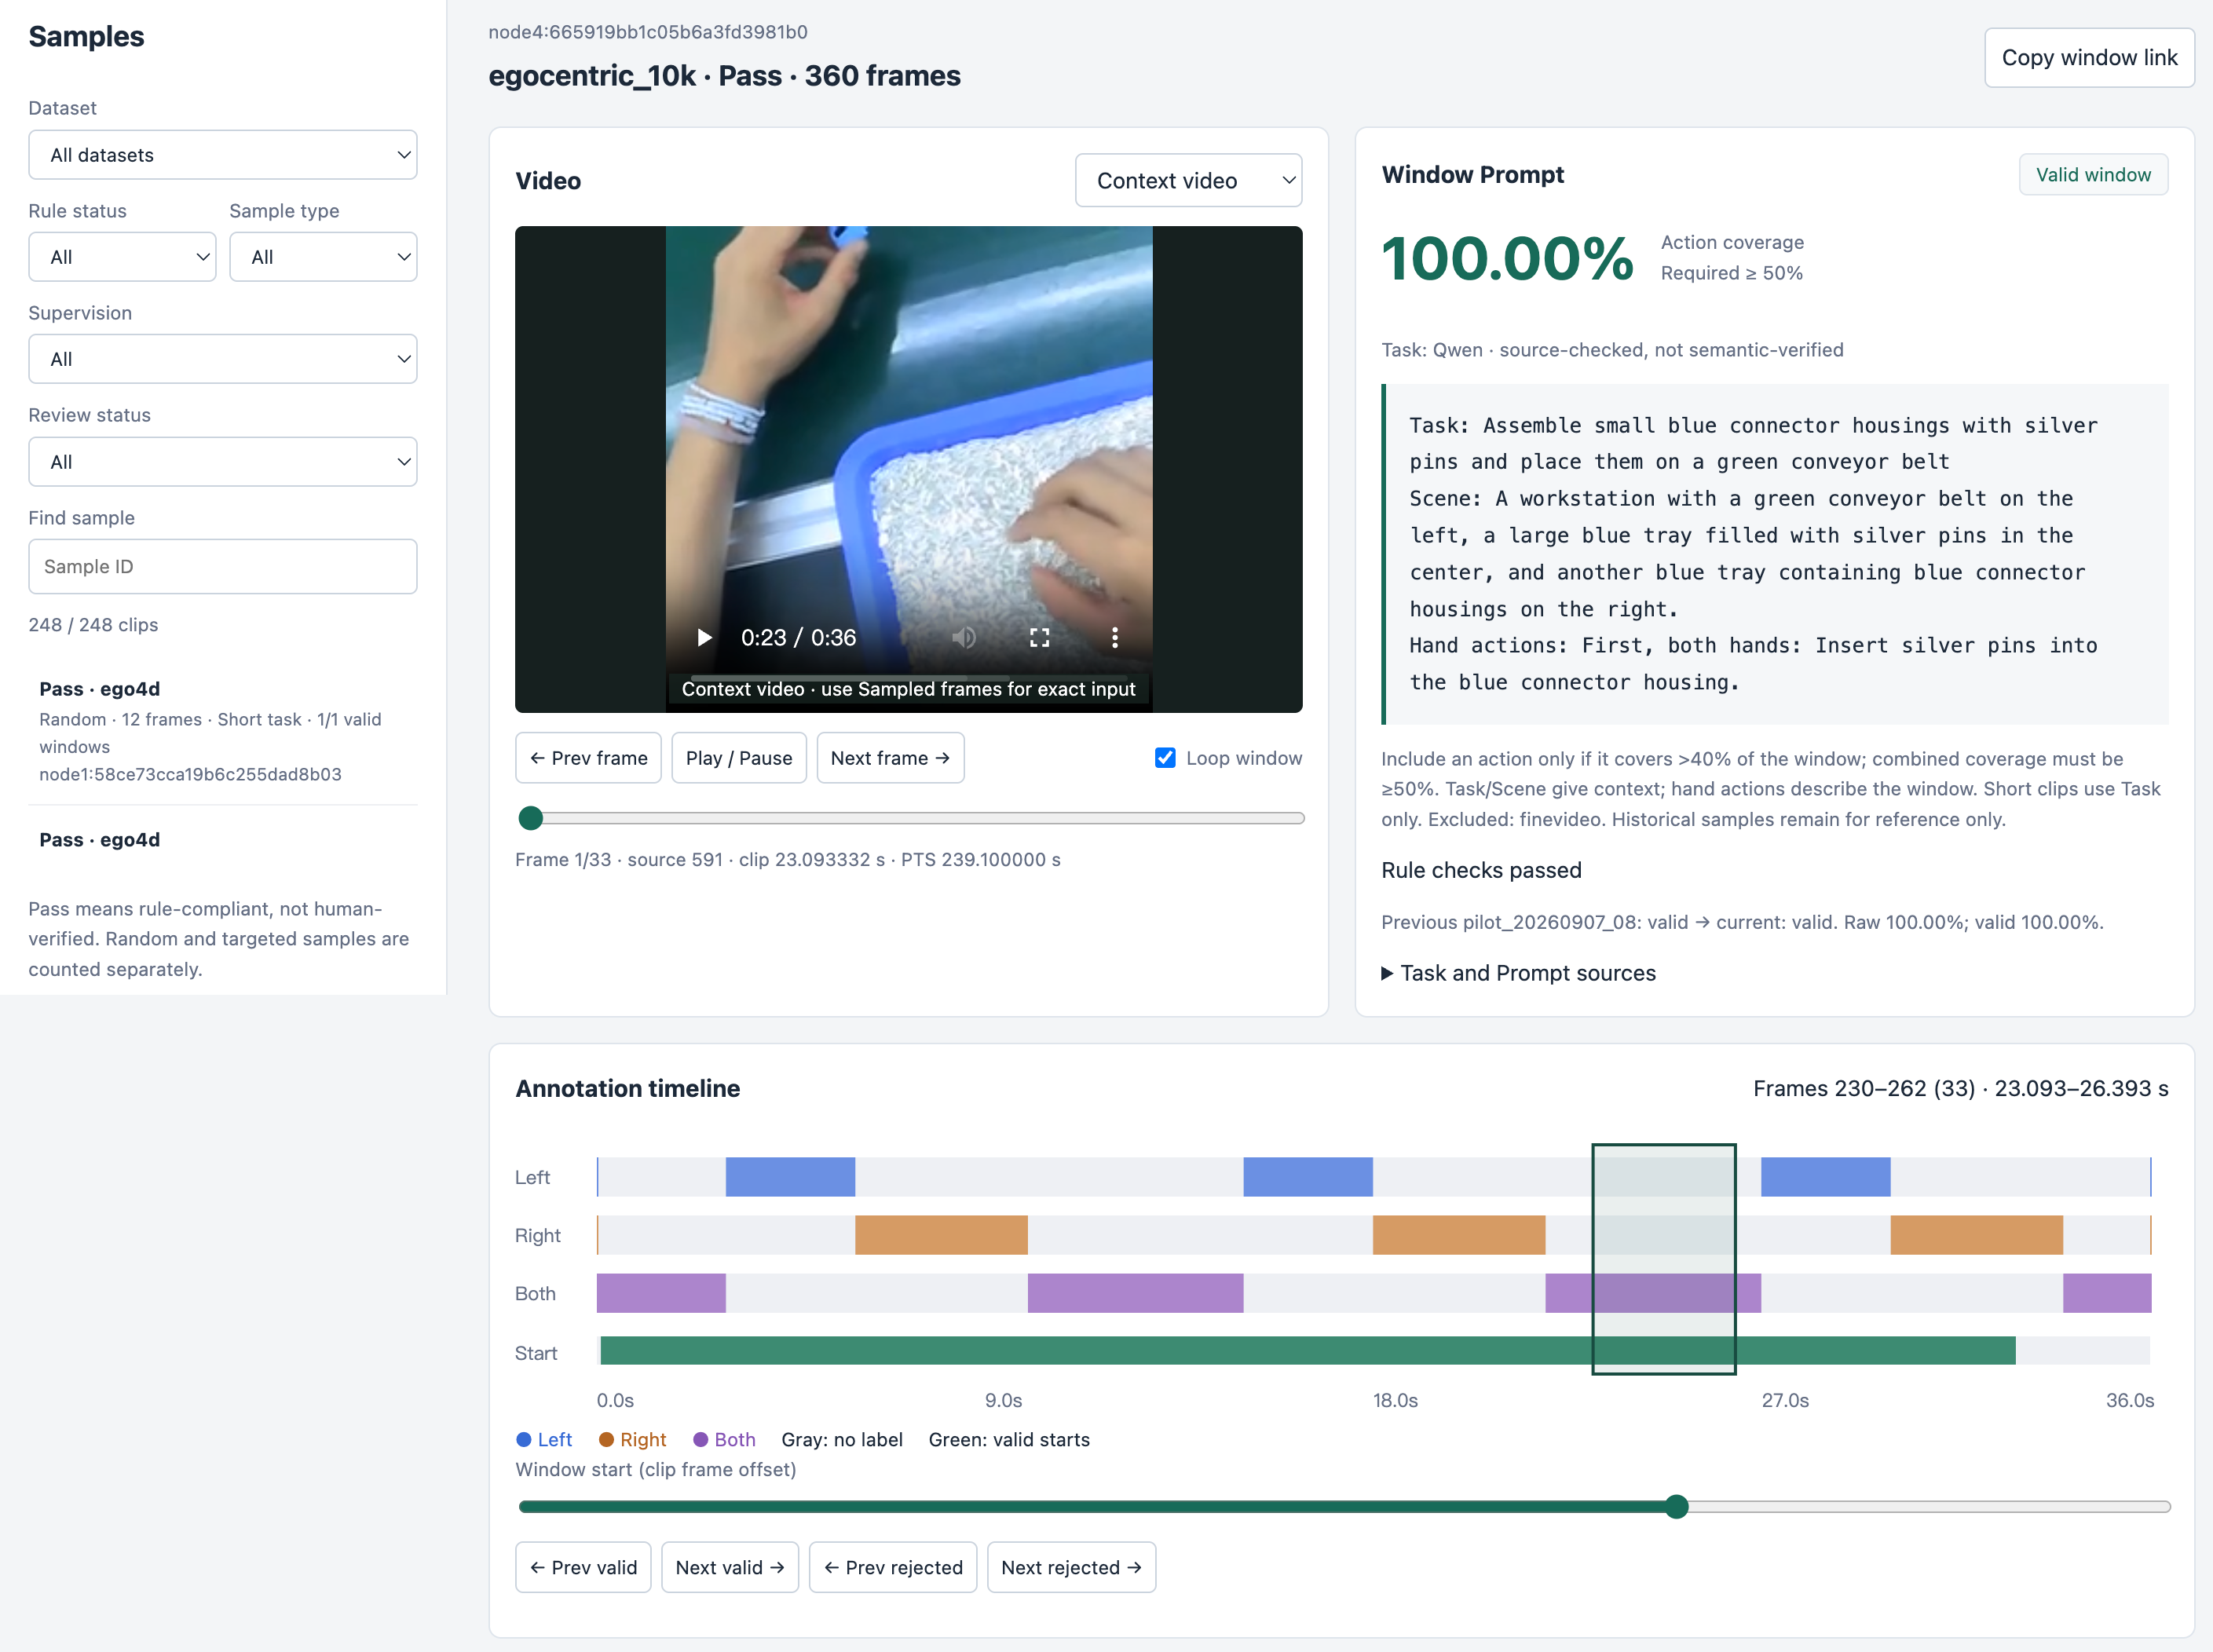Click the 27.0s timeline axis label
2213x1652 pixels.
pyautogui.click(x=1785, y=1400)
